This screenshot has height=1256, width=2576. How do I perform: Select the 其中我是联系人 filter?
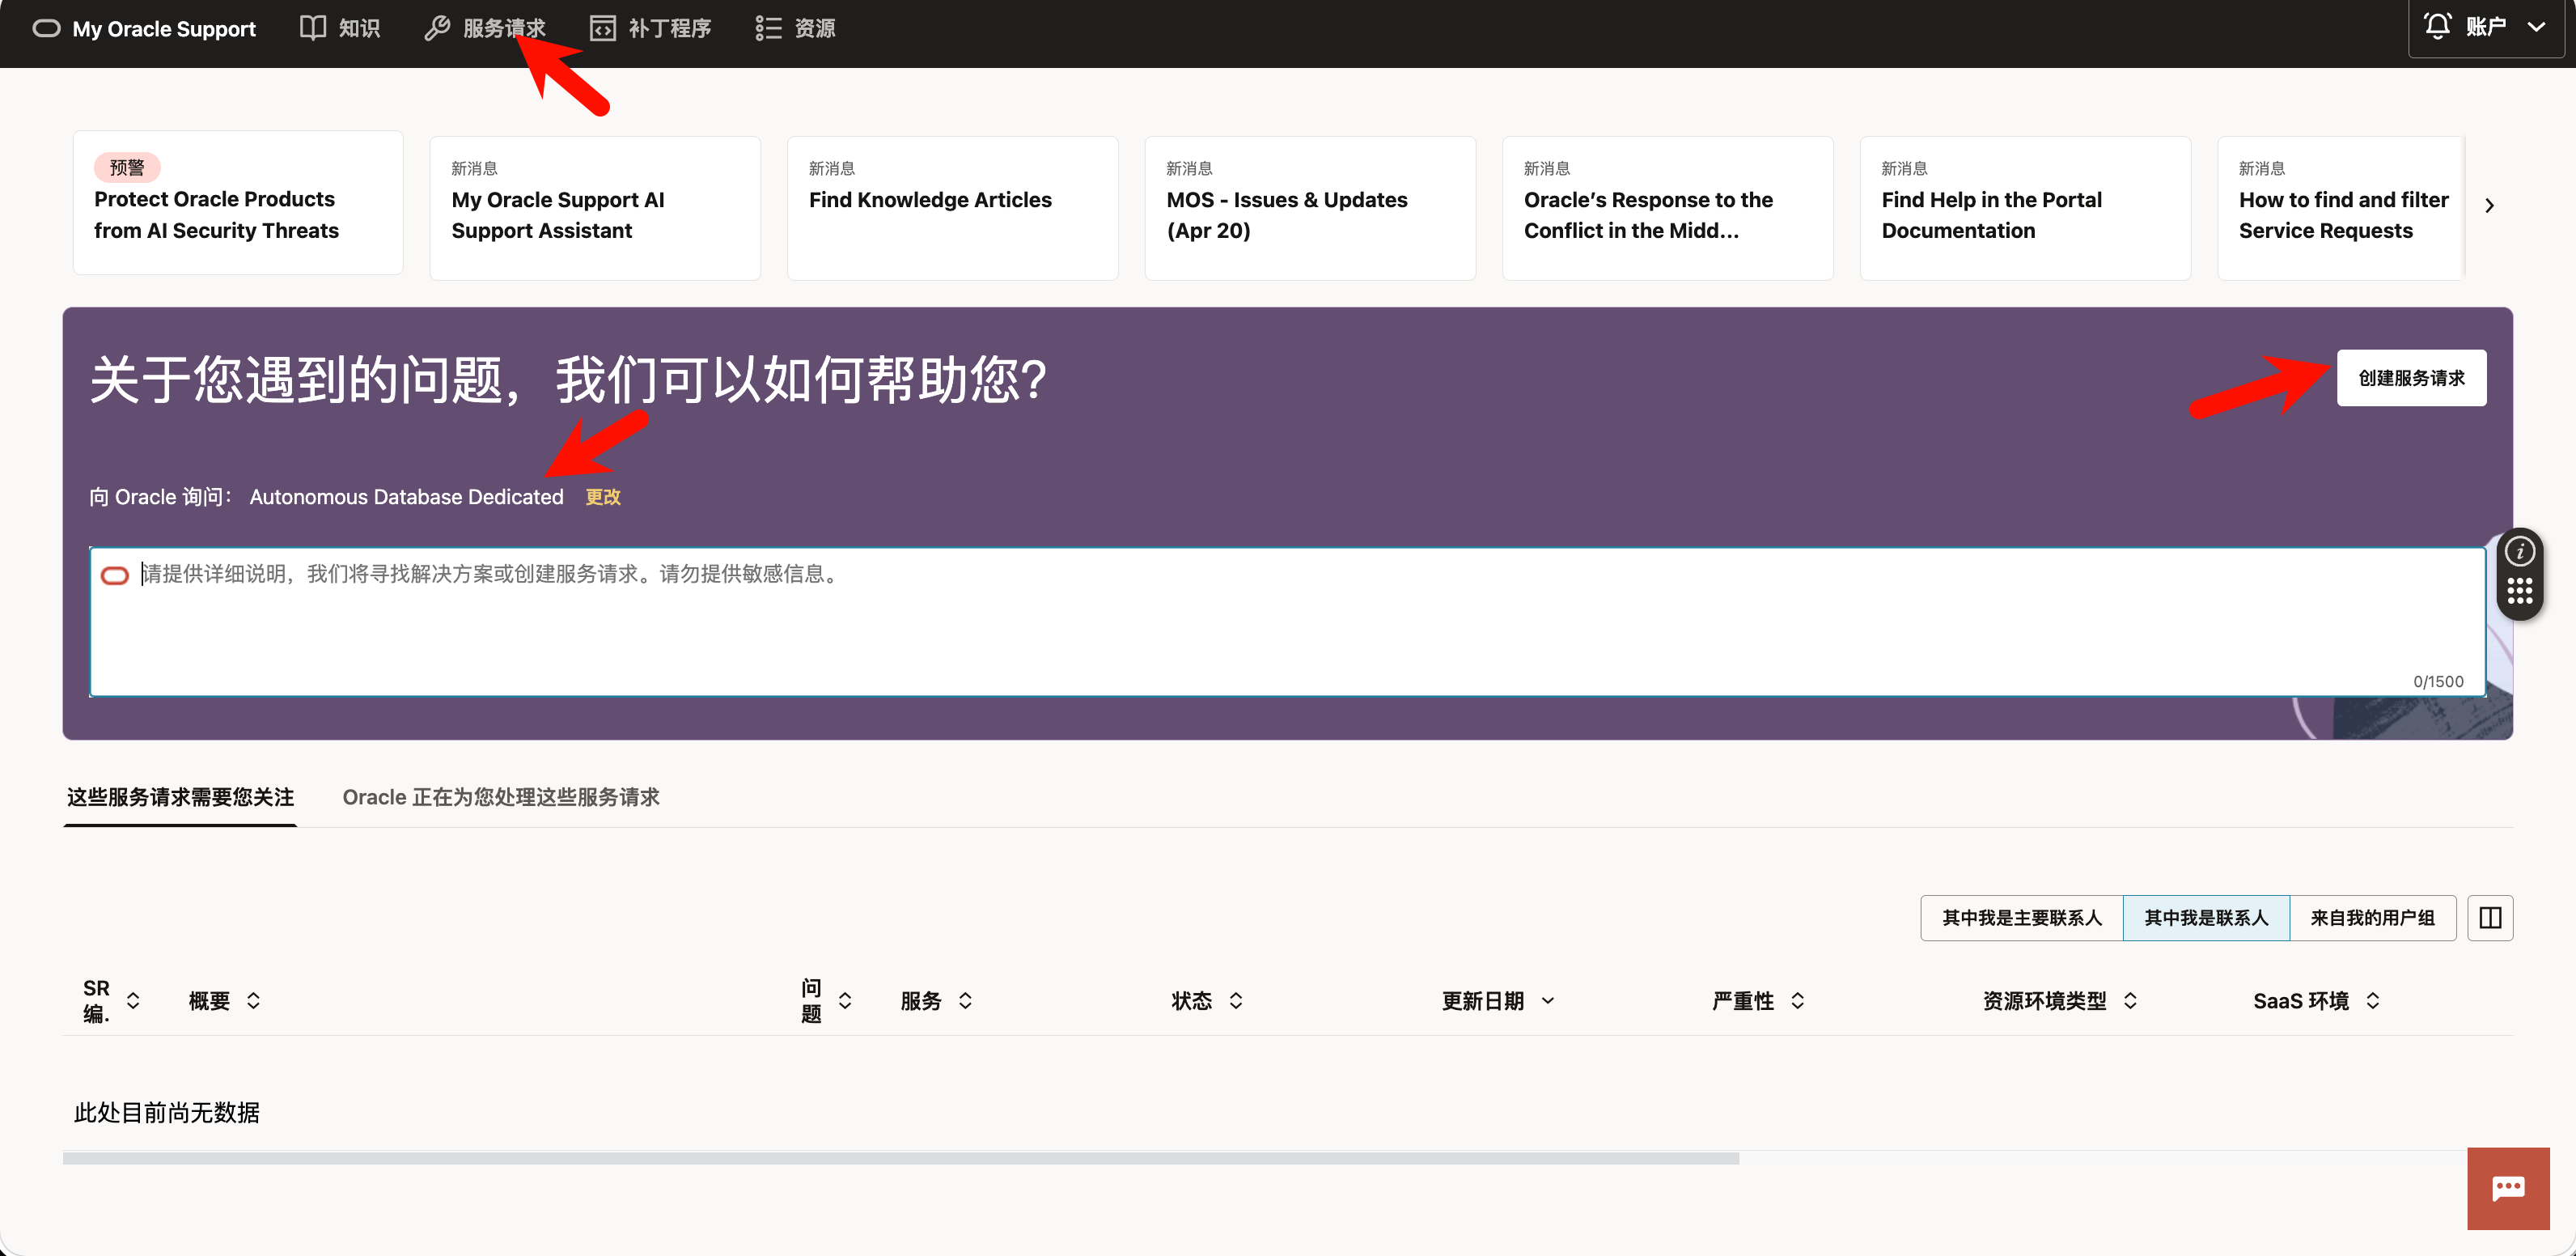point(2206,918)
